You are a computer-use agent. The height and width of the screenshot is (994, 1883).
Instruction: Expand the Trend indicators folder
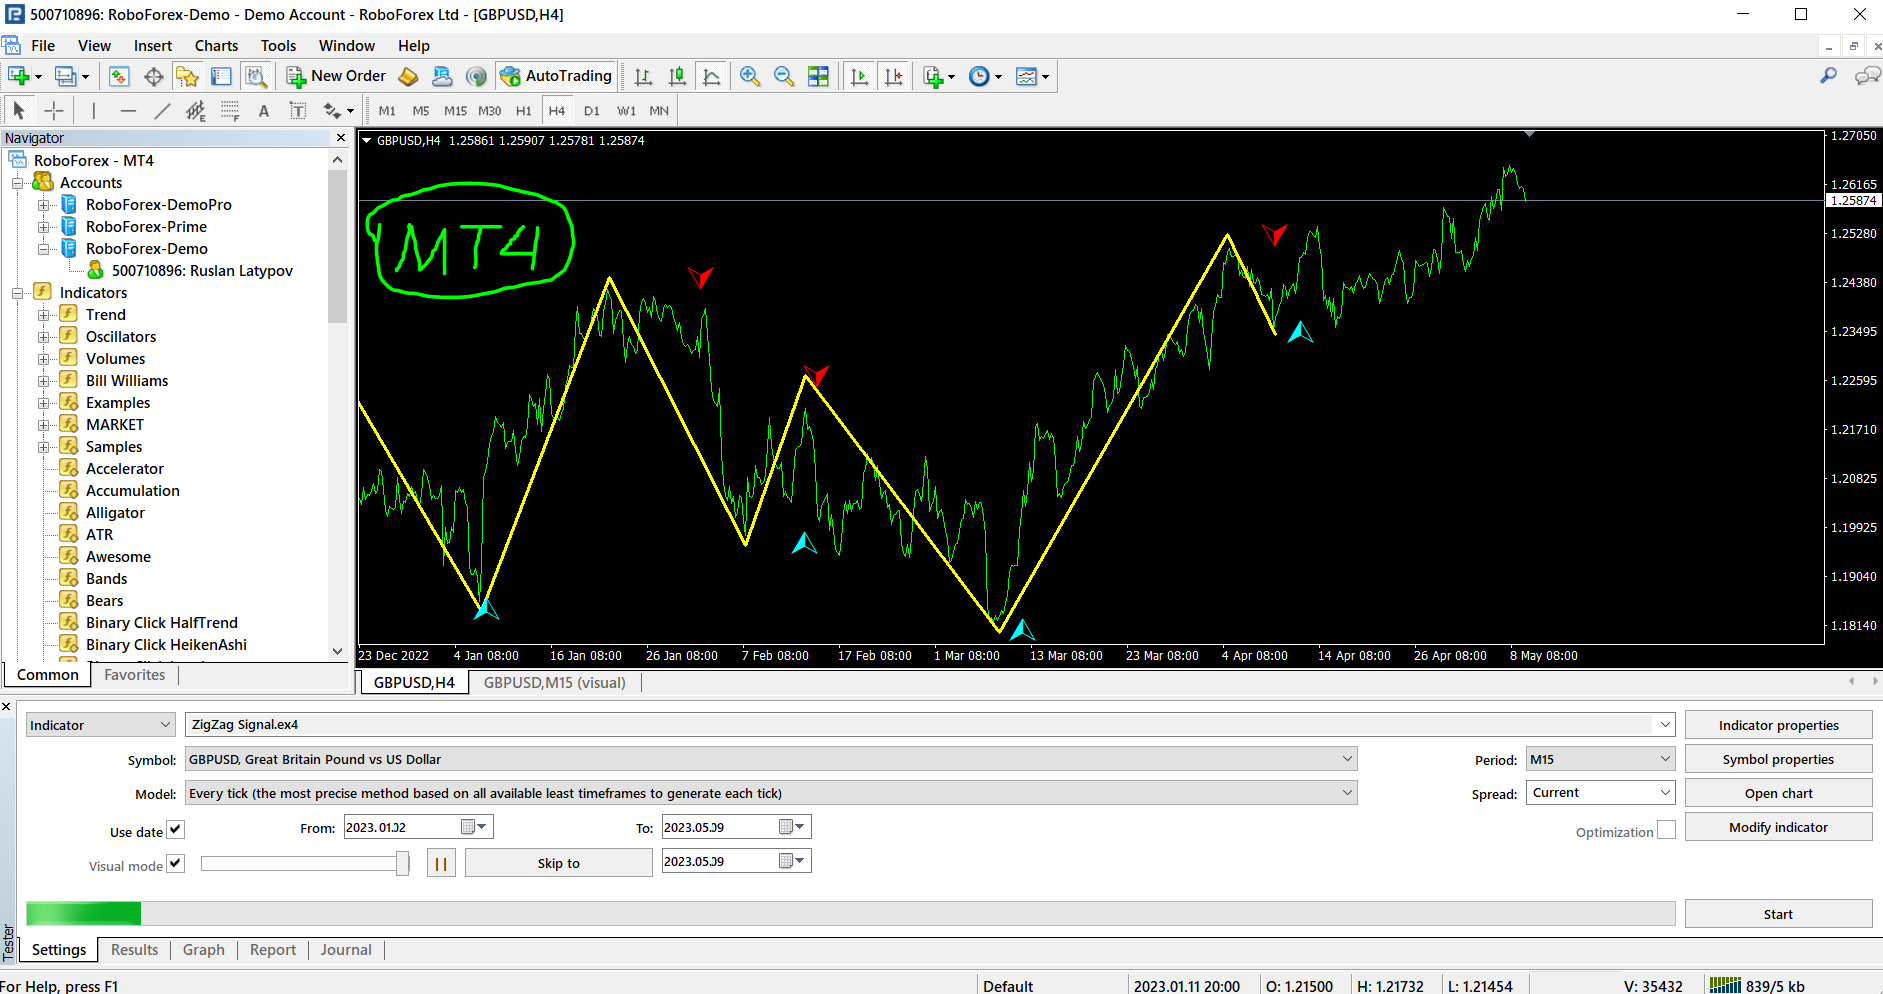(44, 315)
